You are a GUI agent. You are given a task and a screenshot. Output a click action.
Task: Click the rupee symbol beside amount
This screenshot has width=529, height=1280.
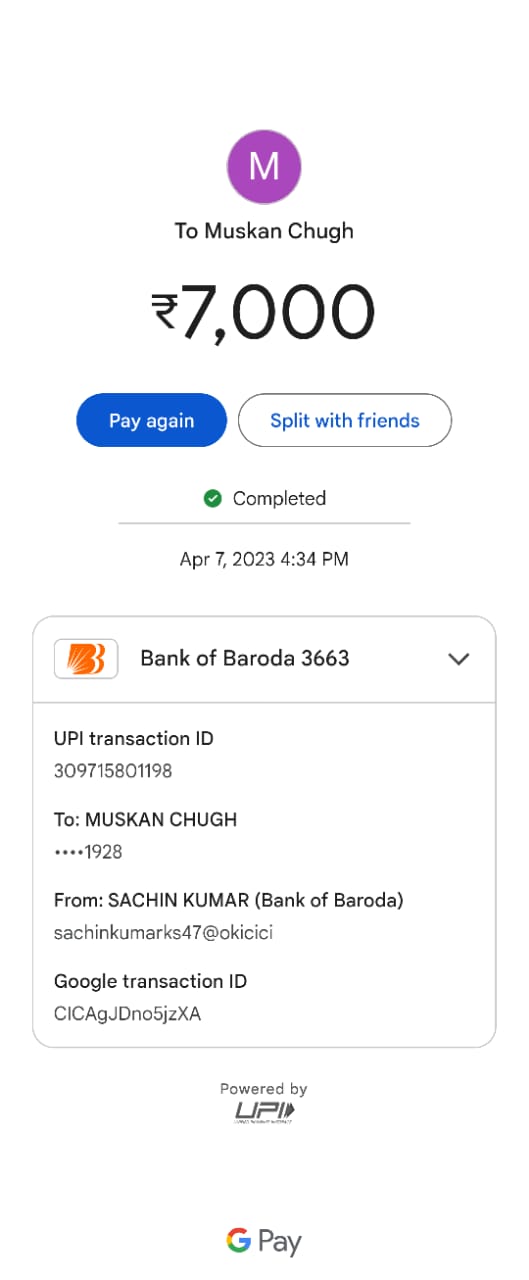click(165, 312)
